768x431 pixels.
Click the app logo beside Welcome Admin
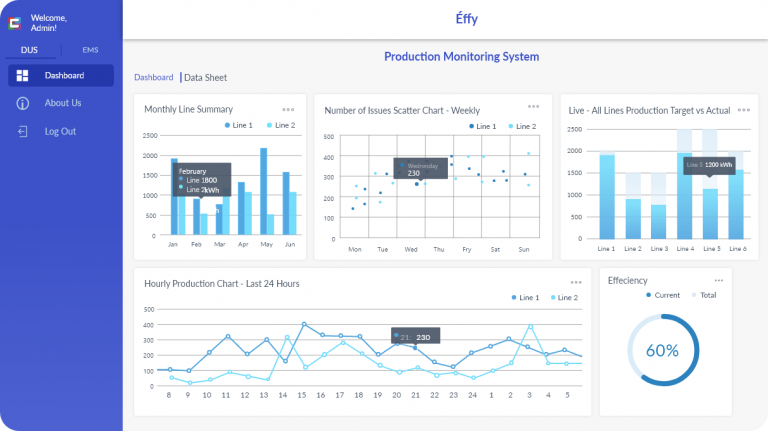point(15,23)
